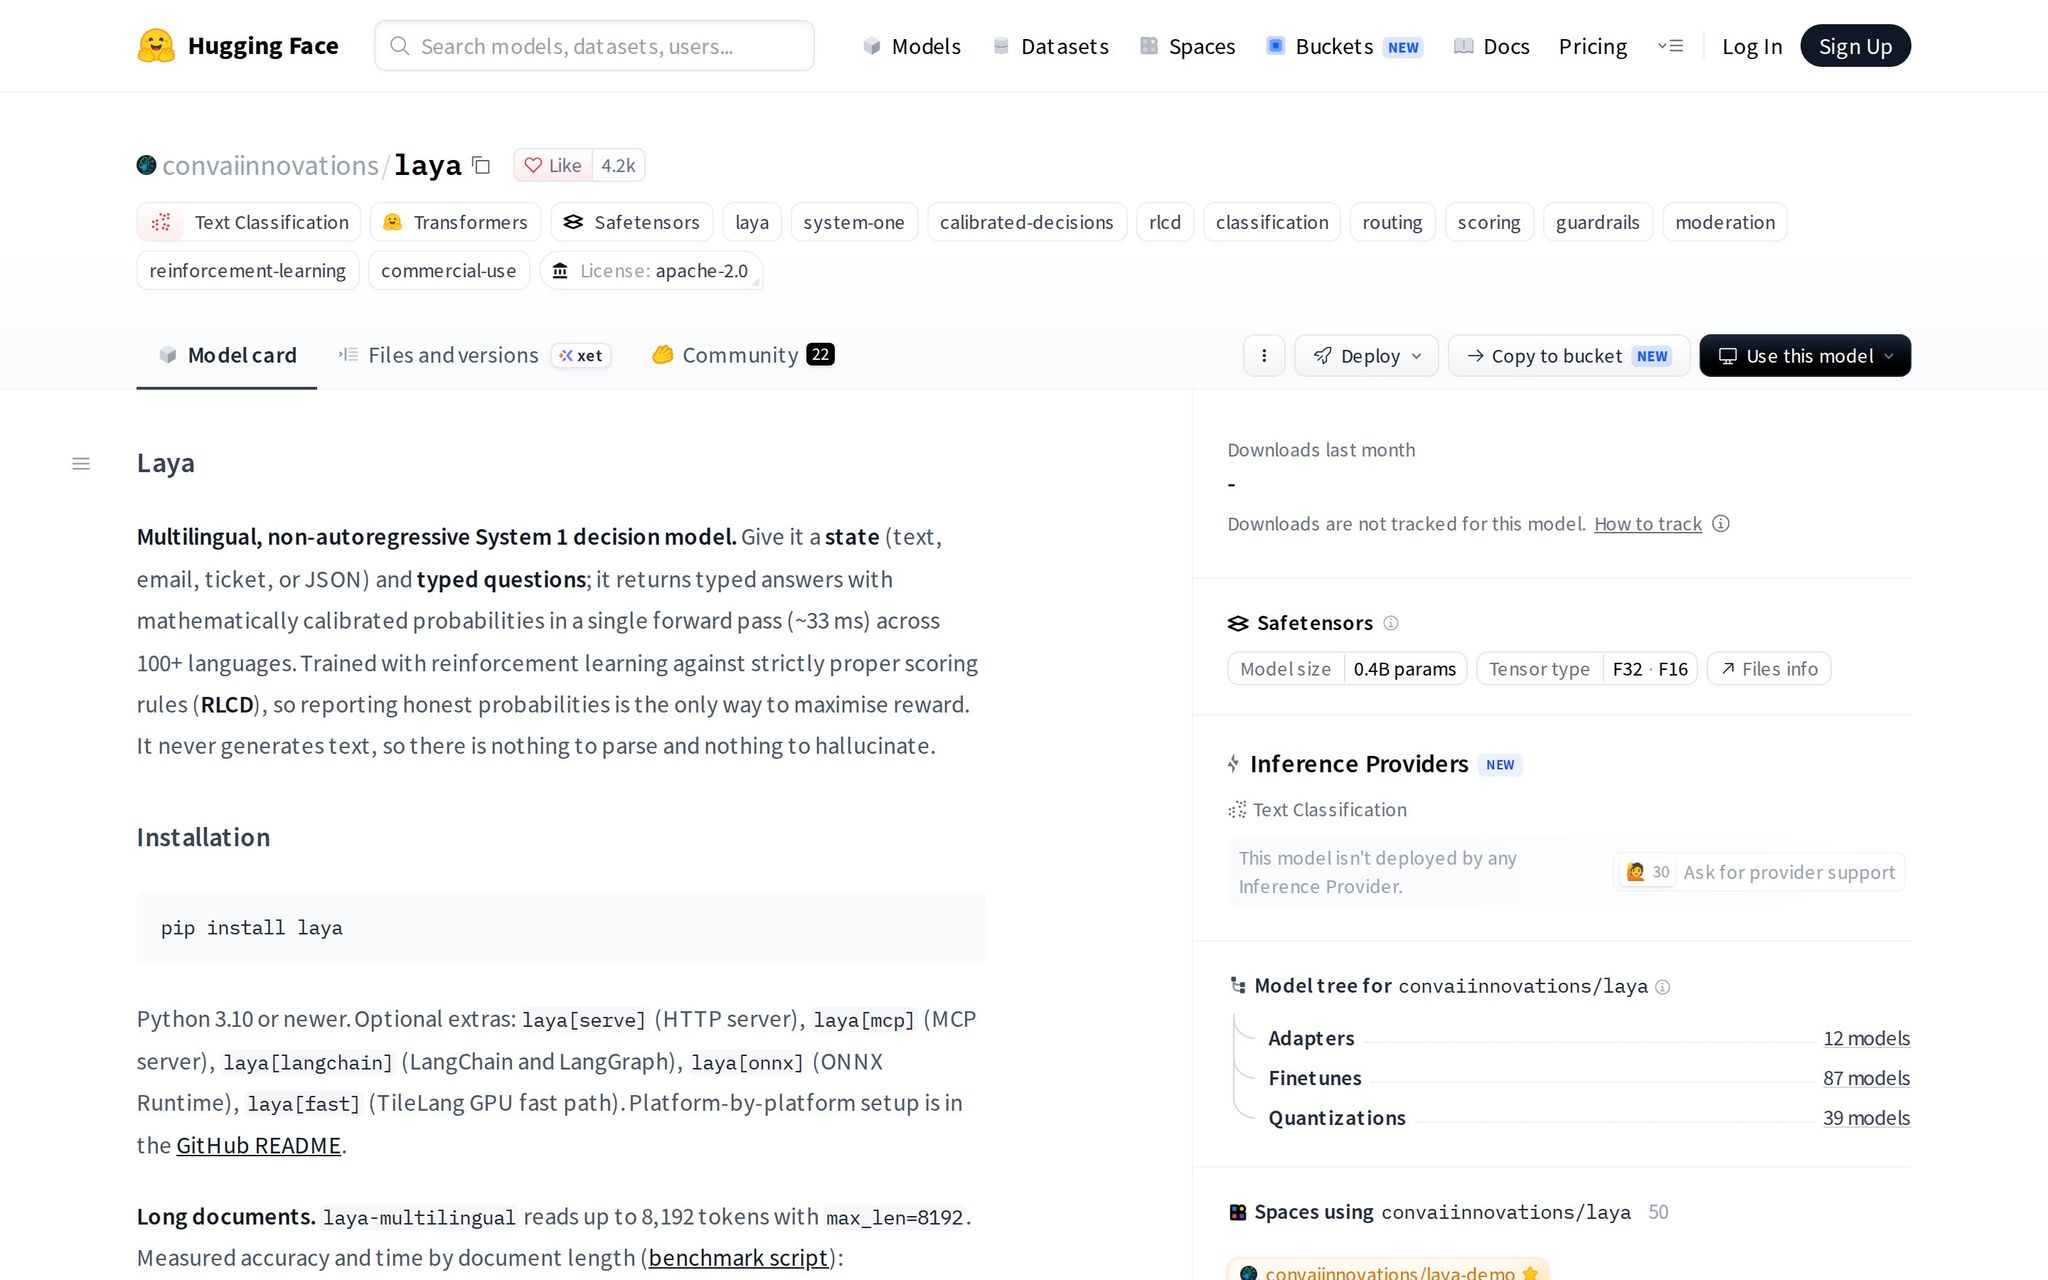Open the convaiinnovations organization link
This screenshot has height=1280, width=2048.
point(270,165)
